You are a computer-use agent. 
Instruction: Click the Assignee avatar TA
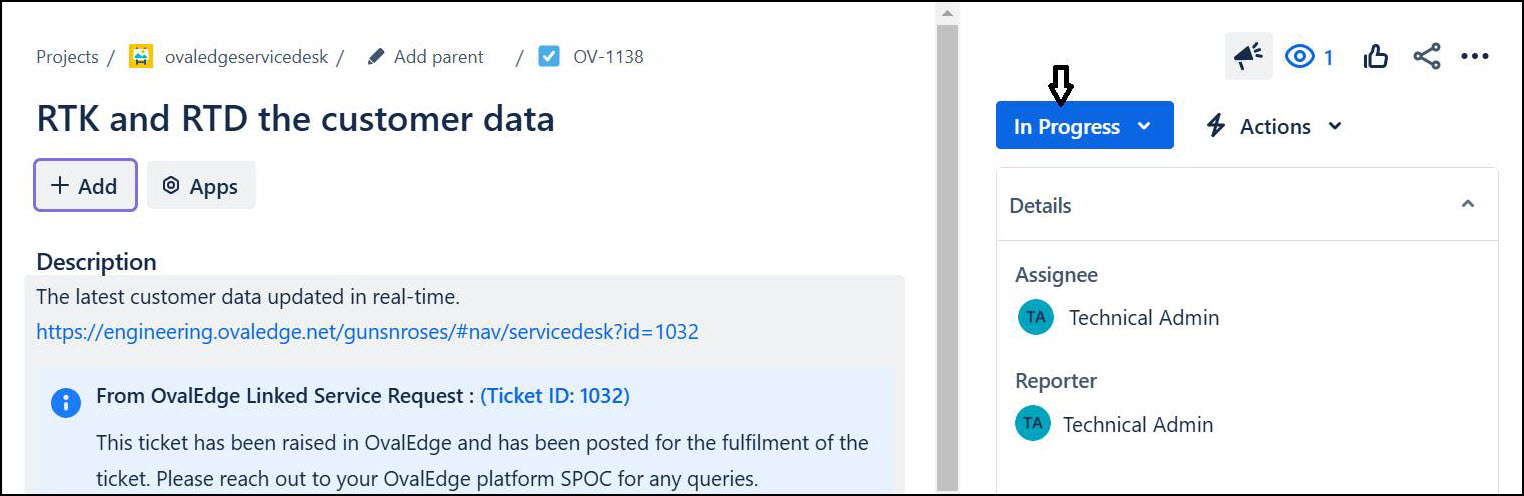1035,318
